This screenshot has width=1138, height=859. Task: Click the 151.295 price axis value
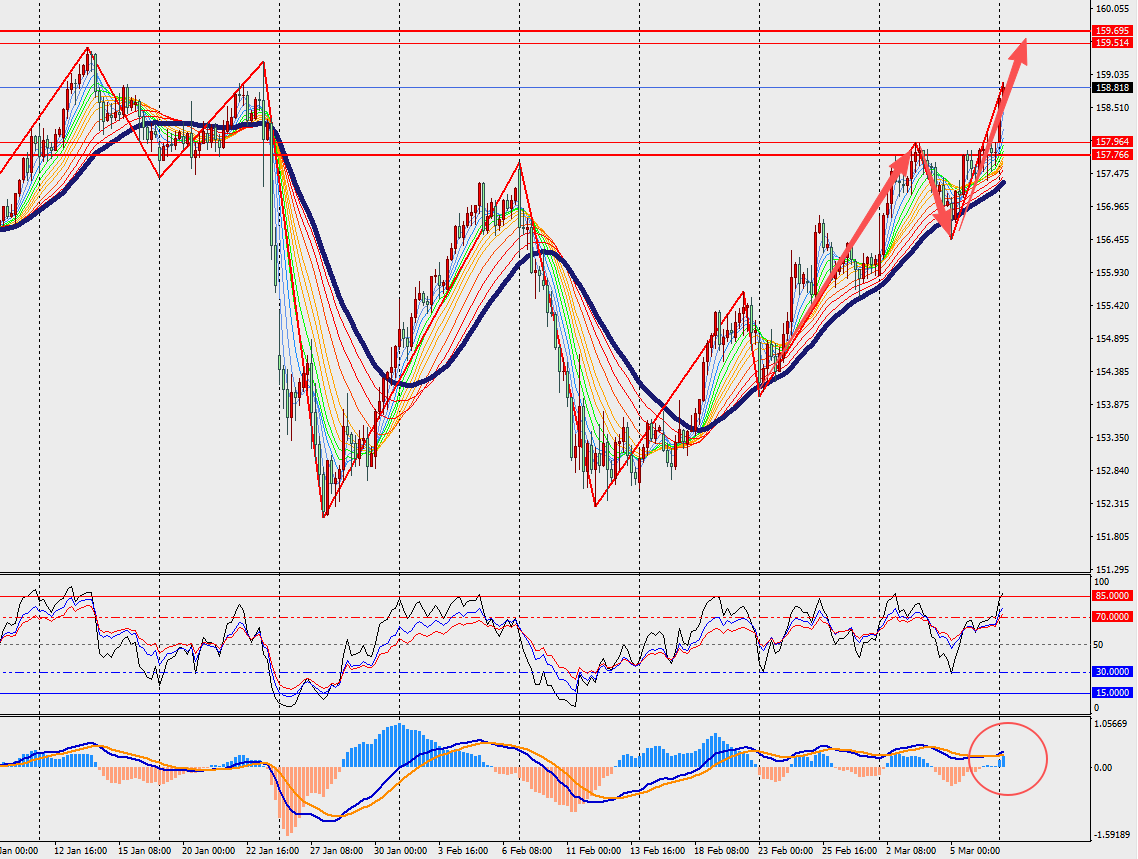pyautogui.click(x=1113, y=570)
